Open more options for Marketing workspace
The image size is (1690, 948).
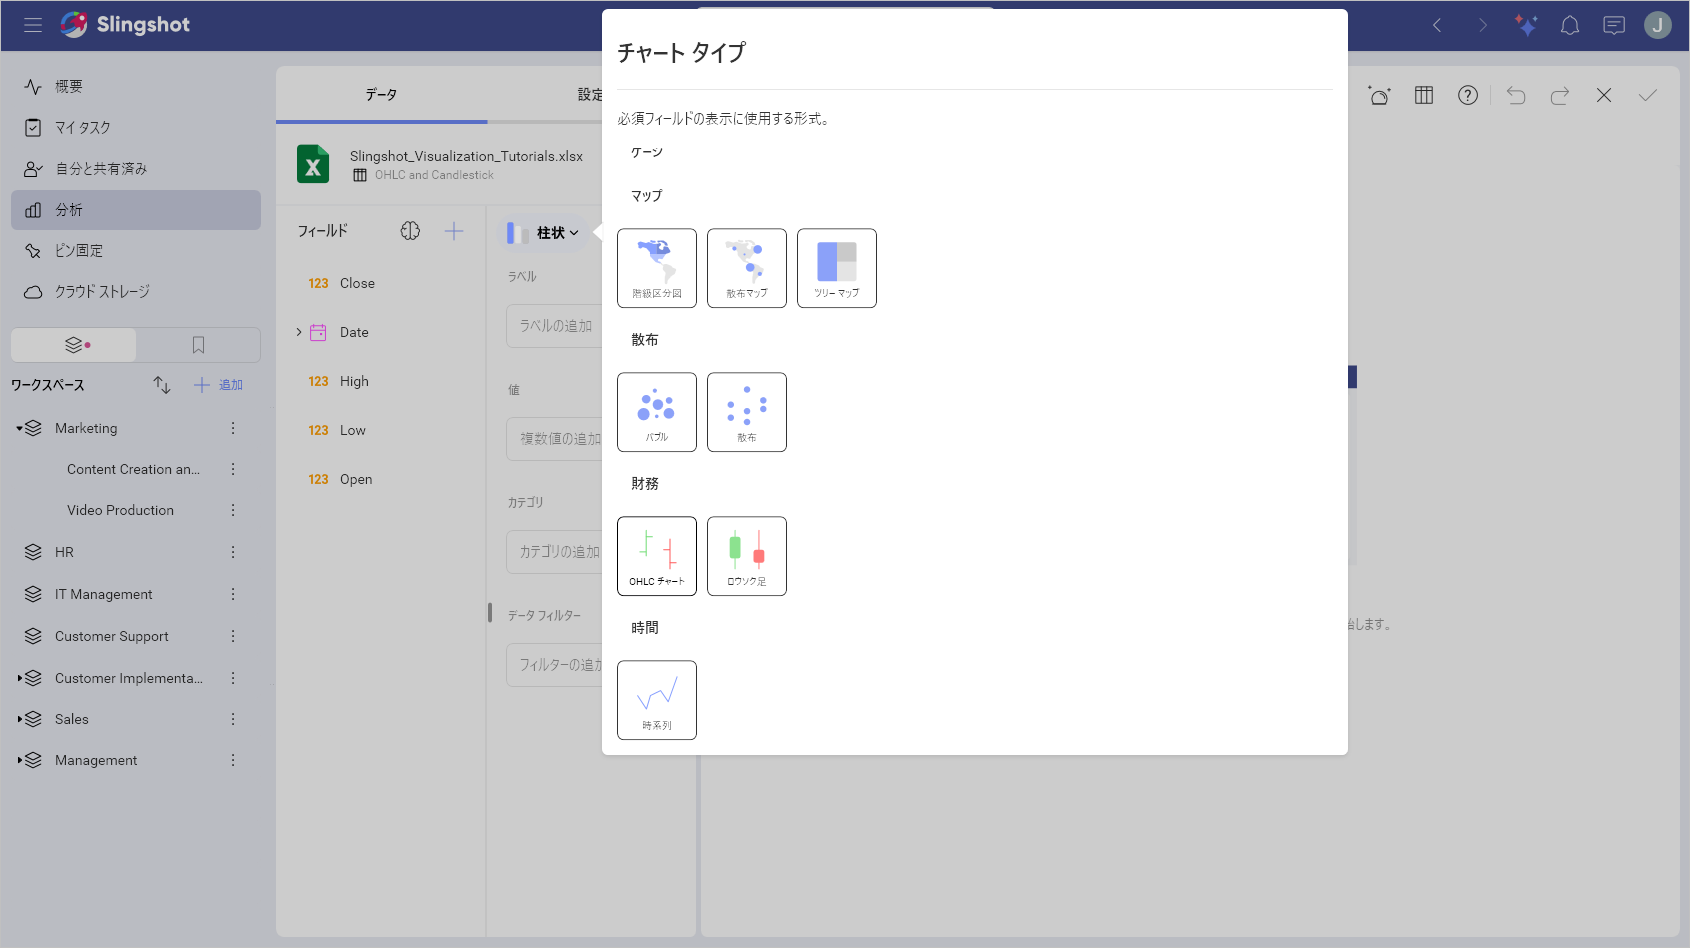[233, 428]
